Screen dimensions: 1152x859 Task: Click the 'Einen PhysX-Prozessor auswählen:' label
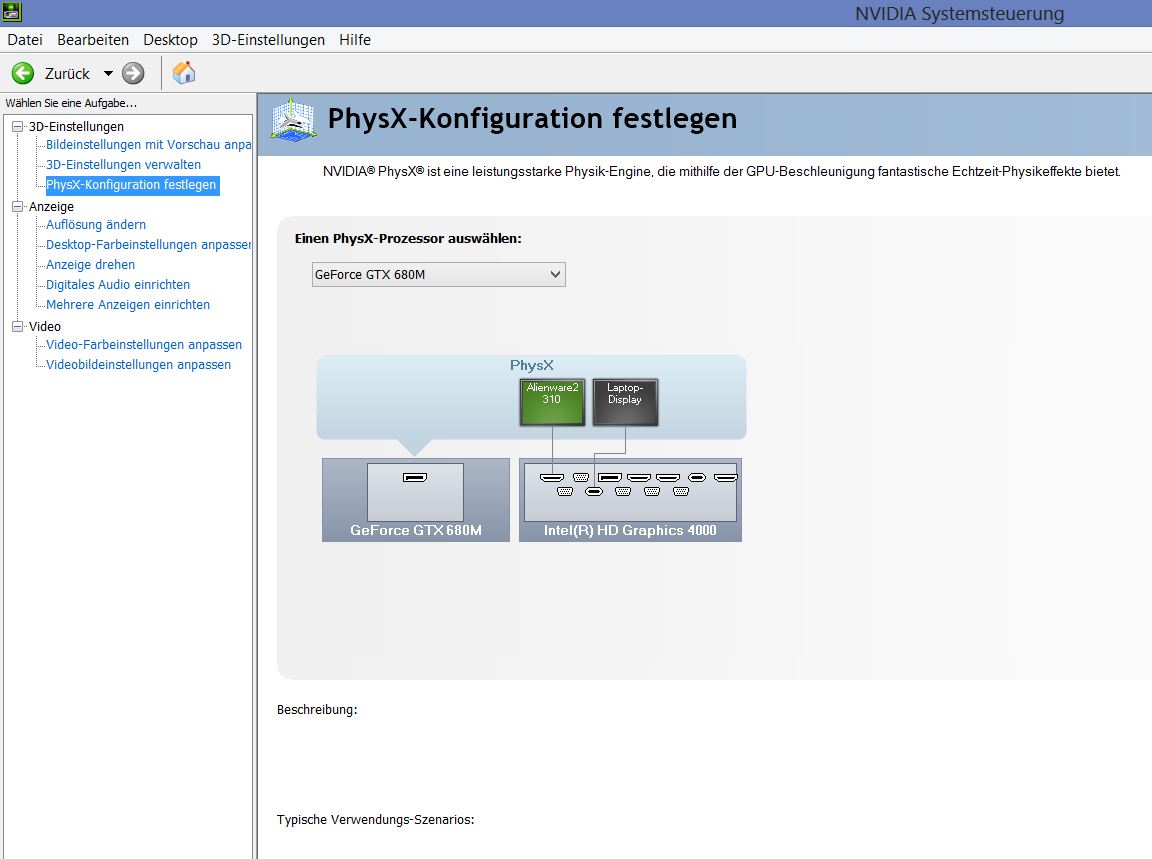coord(408,238)
